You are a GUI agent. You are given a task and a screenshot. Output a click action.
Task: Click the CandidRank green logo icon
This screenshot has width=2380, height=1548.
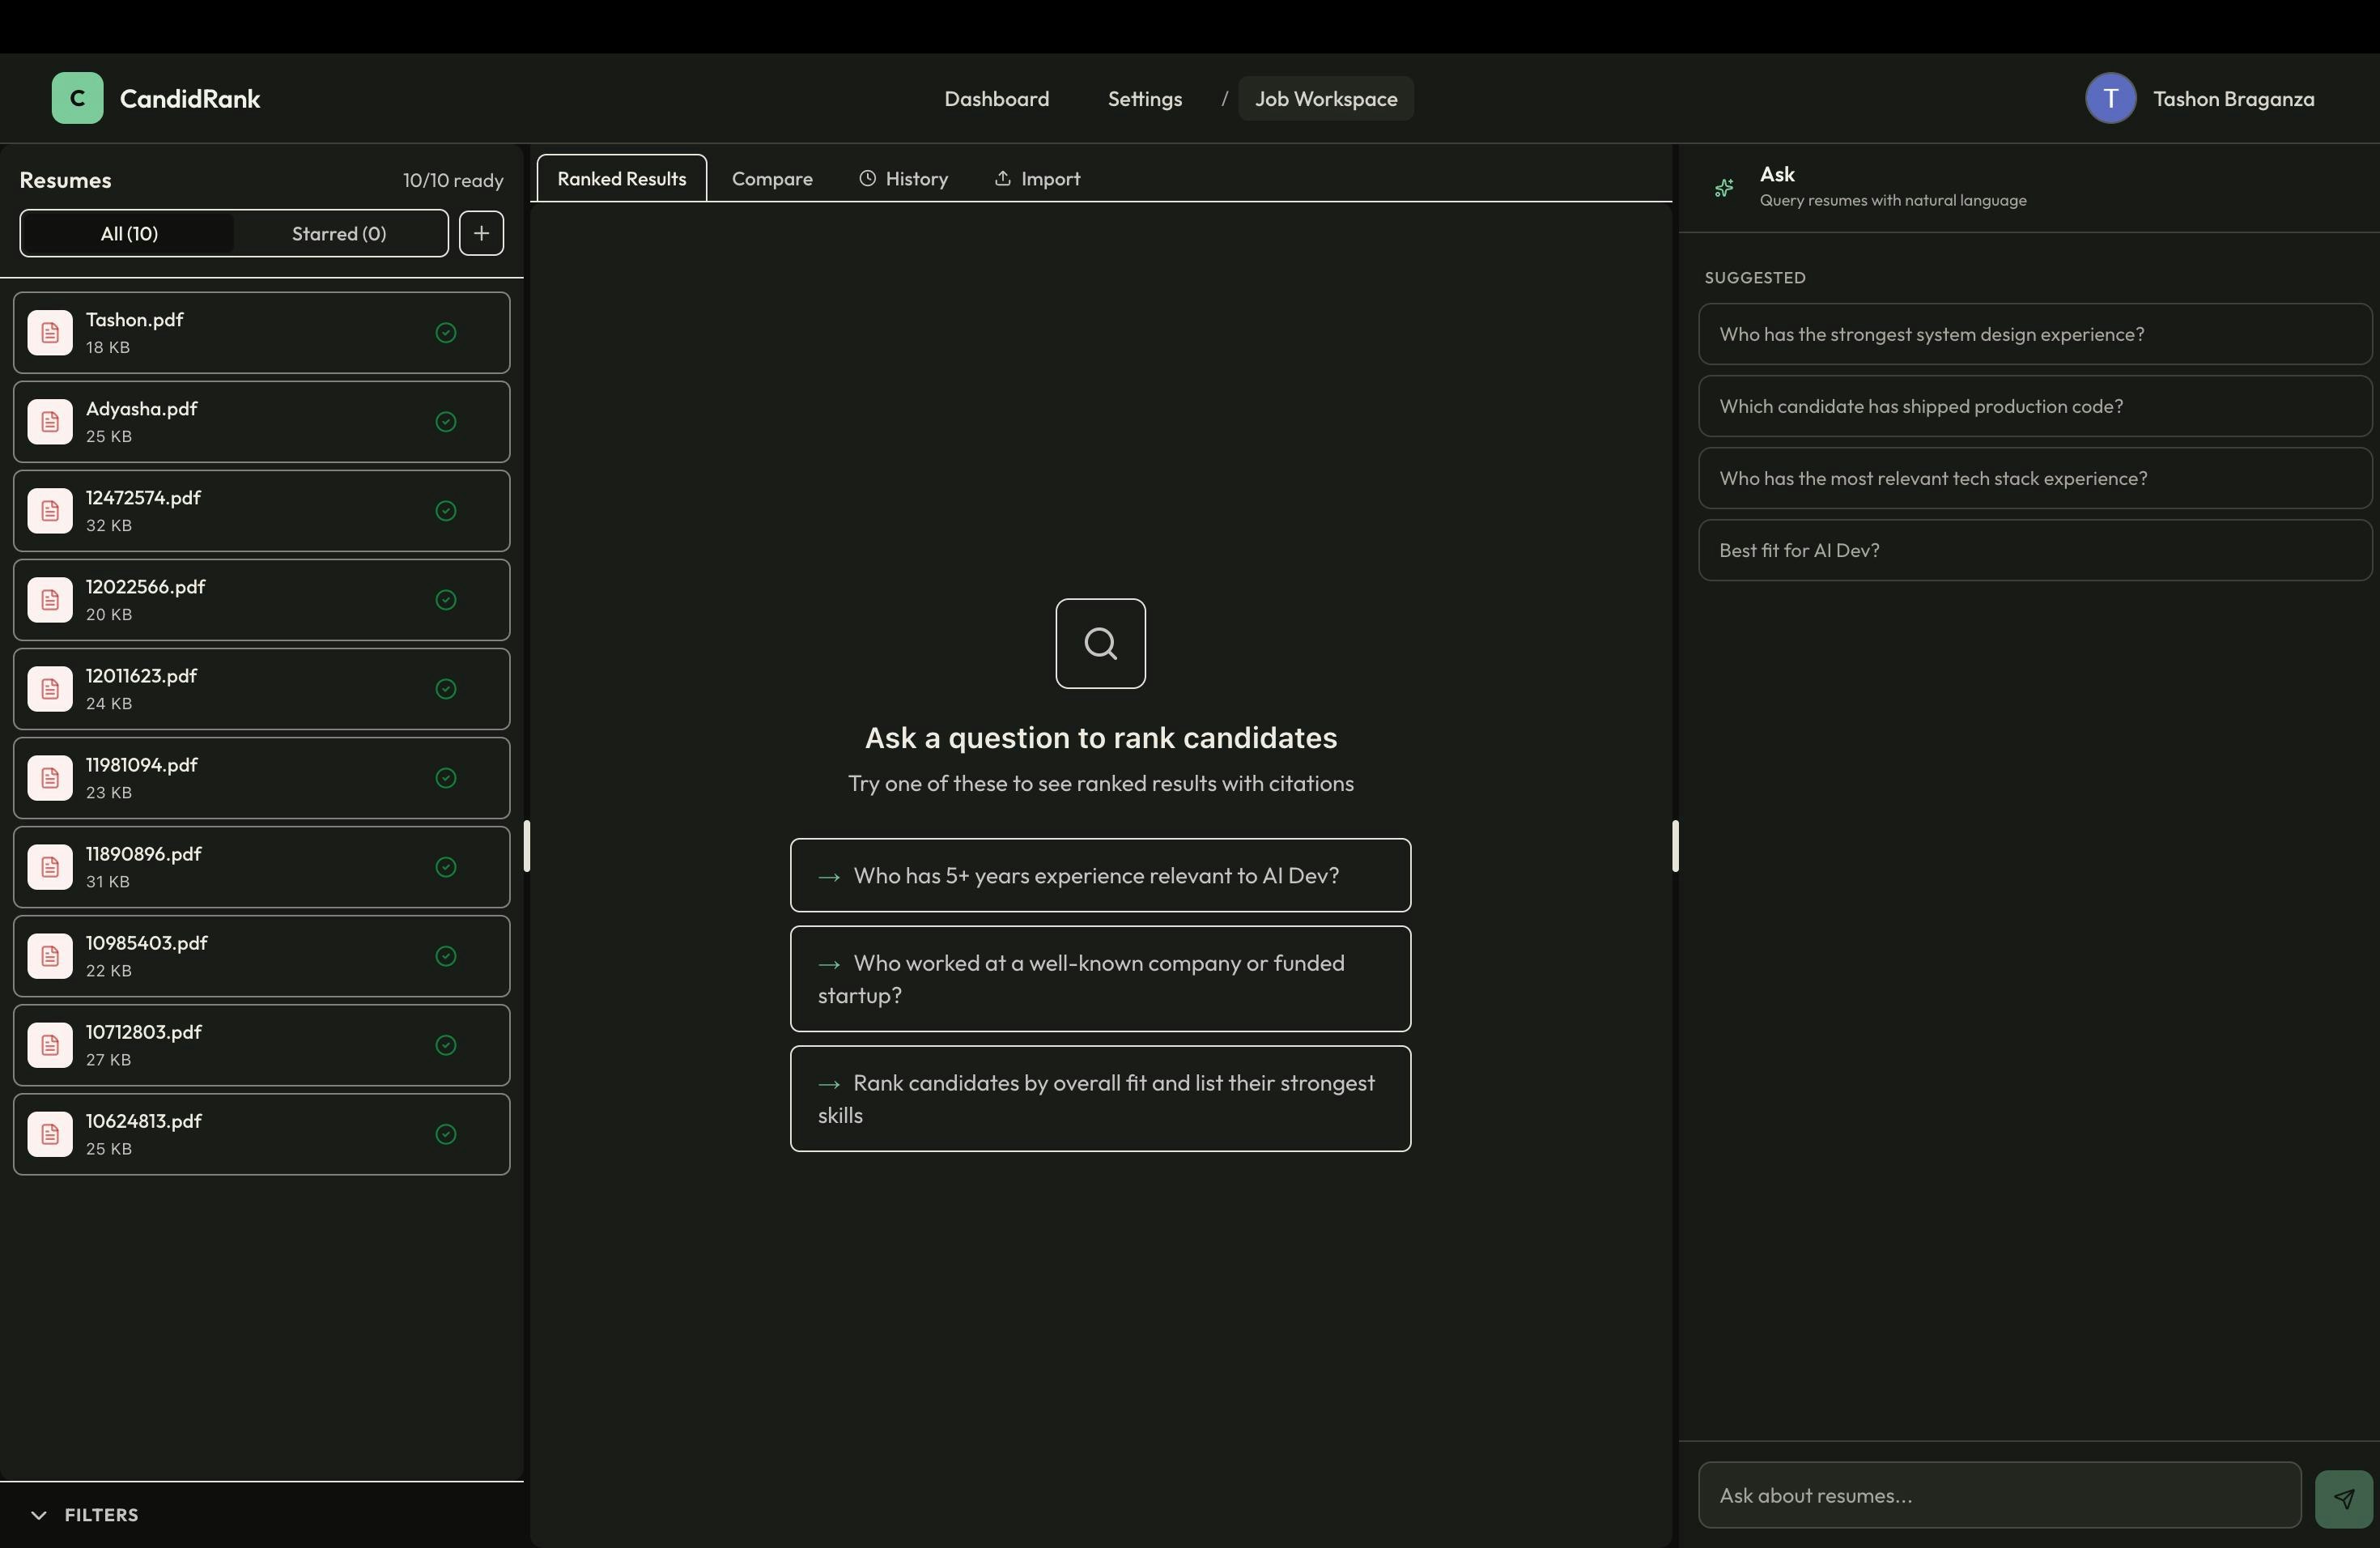pos(77,98)
